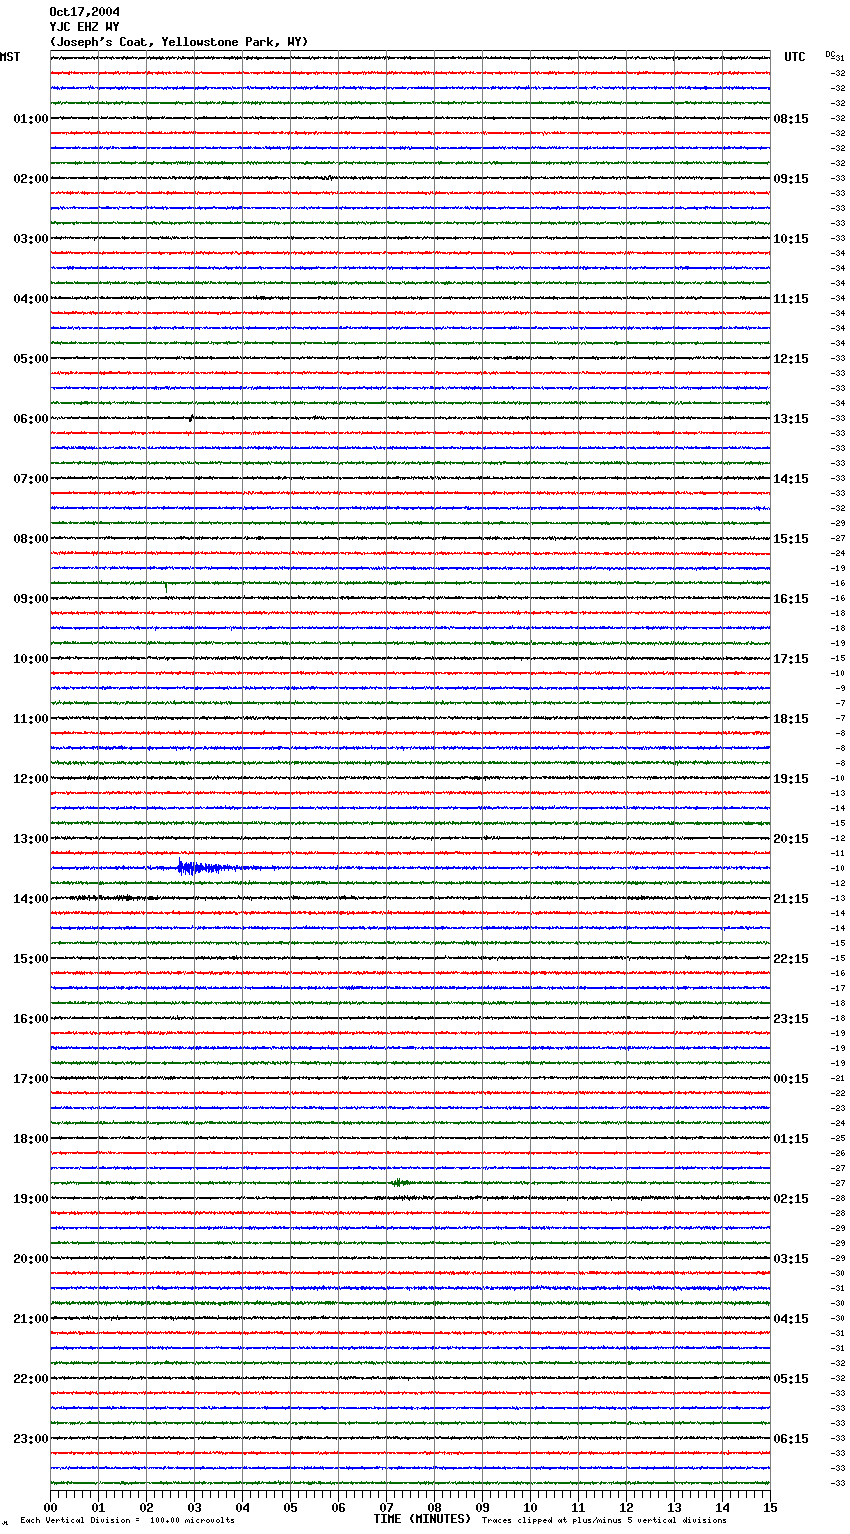This screenshot has width=850, height=1534.
Task: Select the 21:00 MST time label
Action: [30, 1319]
